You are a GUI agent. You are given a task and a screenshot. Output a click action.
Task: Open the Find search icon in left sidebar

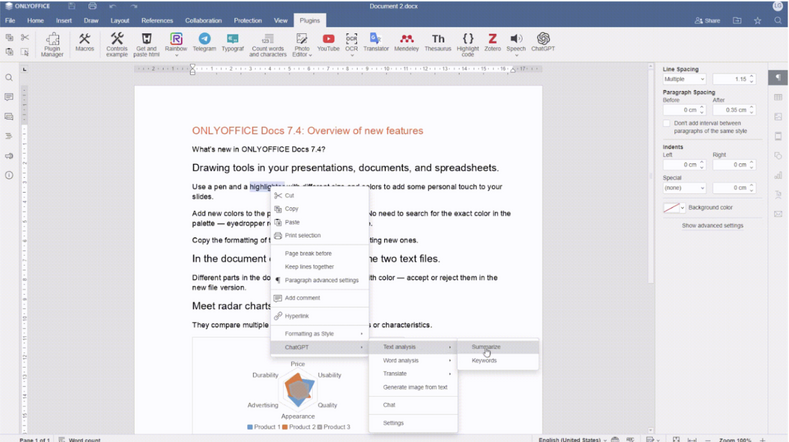point(9,78)
